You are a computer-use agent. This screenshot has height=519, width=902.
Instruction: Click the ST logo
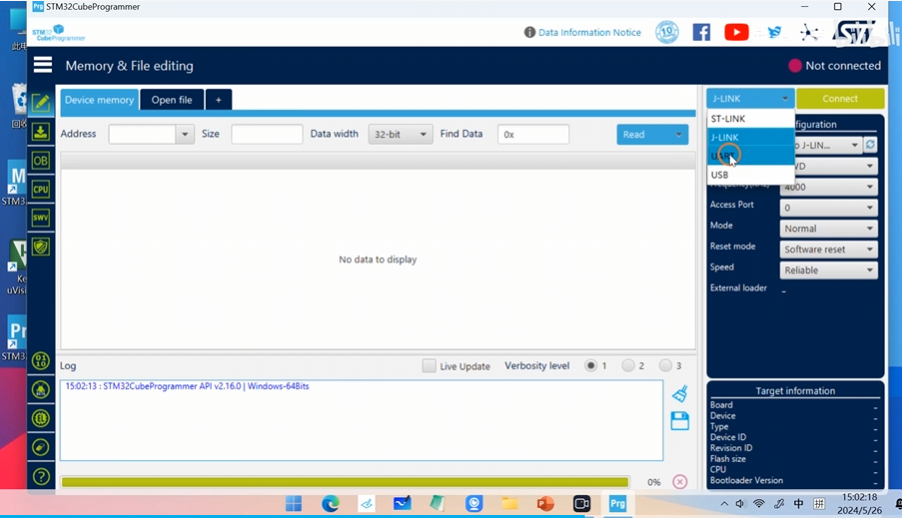pyautogui.click(x=854, y=32)
